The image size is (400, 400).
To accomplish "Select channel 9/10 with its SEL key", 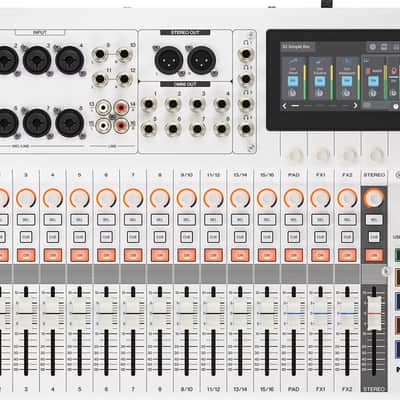I will (187, 220).
